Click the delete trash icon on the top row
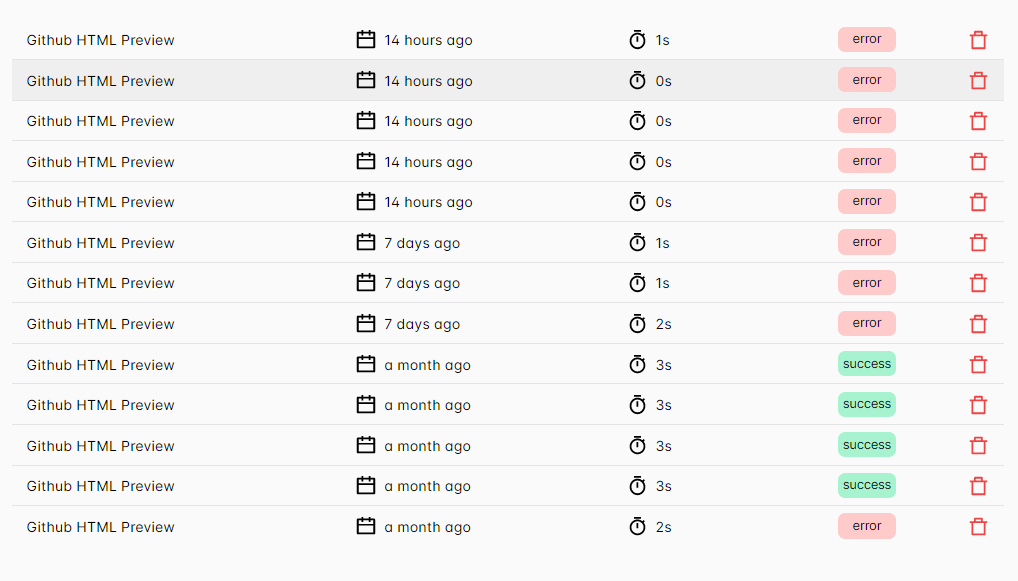 pyautogui.click(x=978, y=39)
